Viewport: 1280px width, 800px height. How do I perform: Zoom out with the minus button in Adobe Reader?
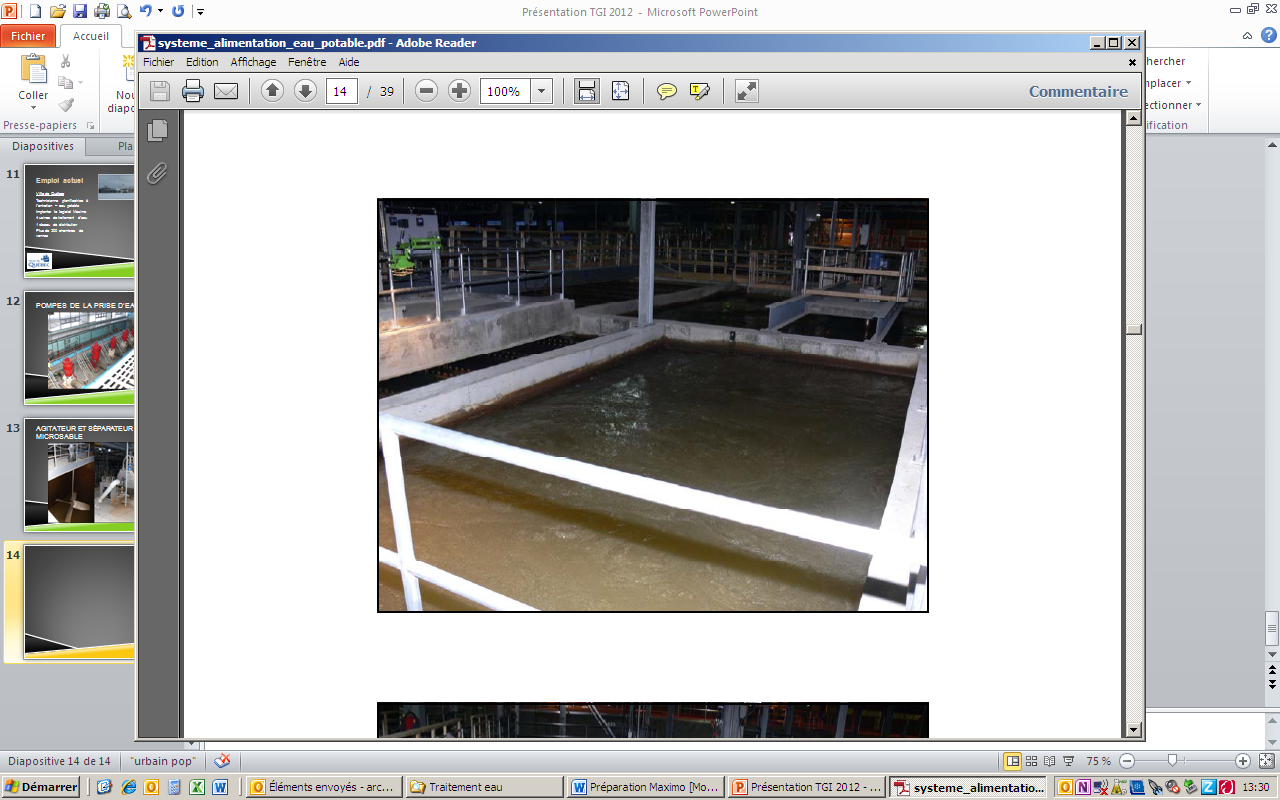coord(426,91)
